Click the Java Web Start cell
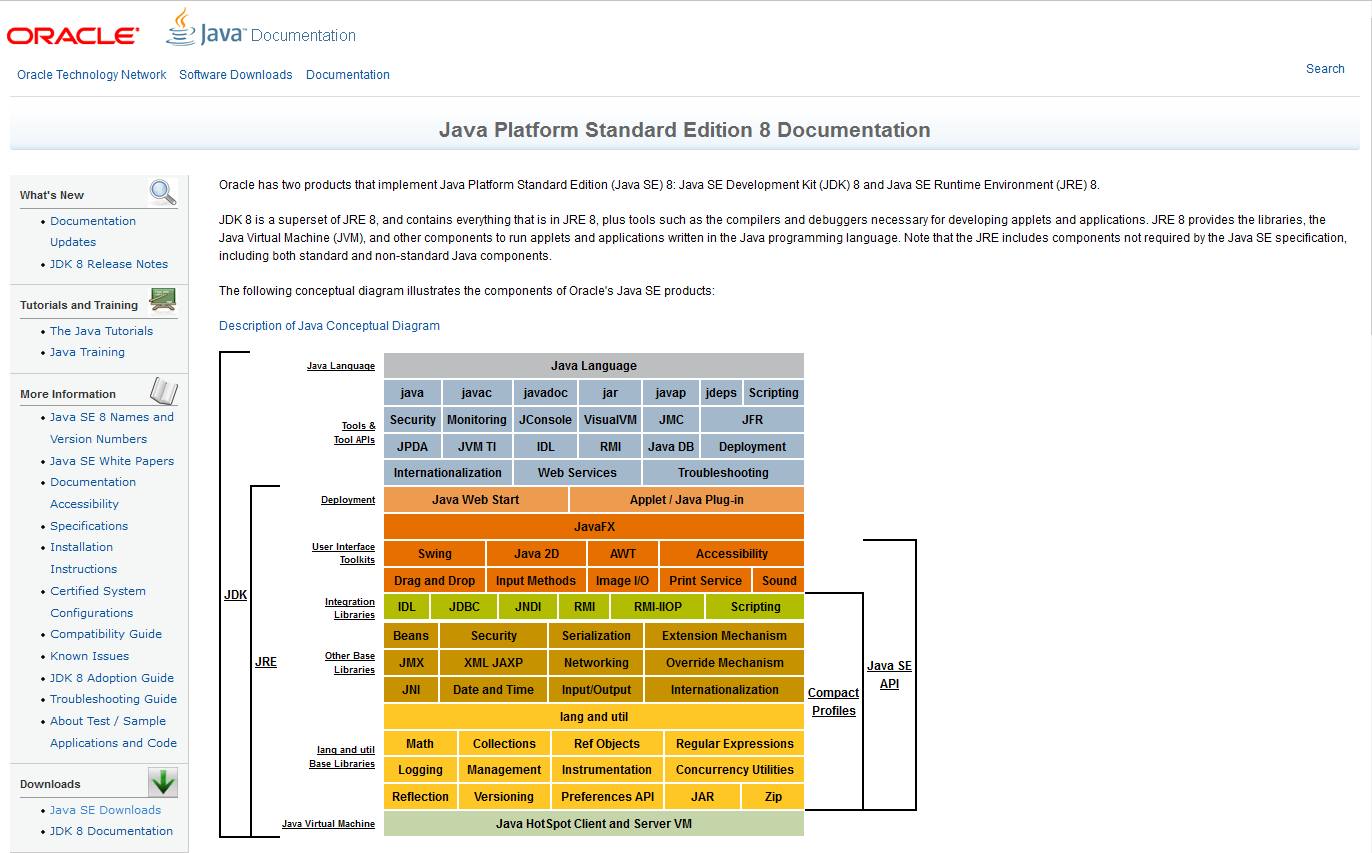Screen dimensions: 1372x853 (x=476, y=500)
